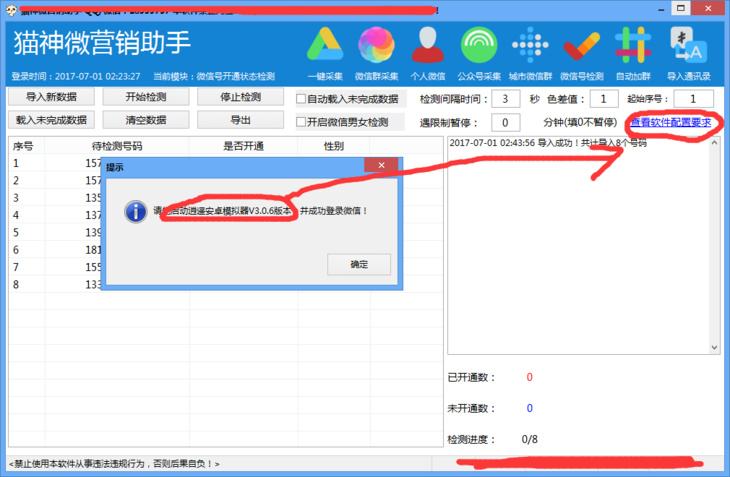Click 载入未完成数据 button
The image size is (730, 477).
tap(51, 120)
